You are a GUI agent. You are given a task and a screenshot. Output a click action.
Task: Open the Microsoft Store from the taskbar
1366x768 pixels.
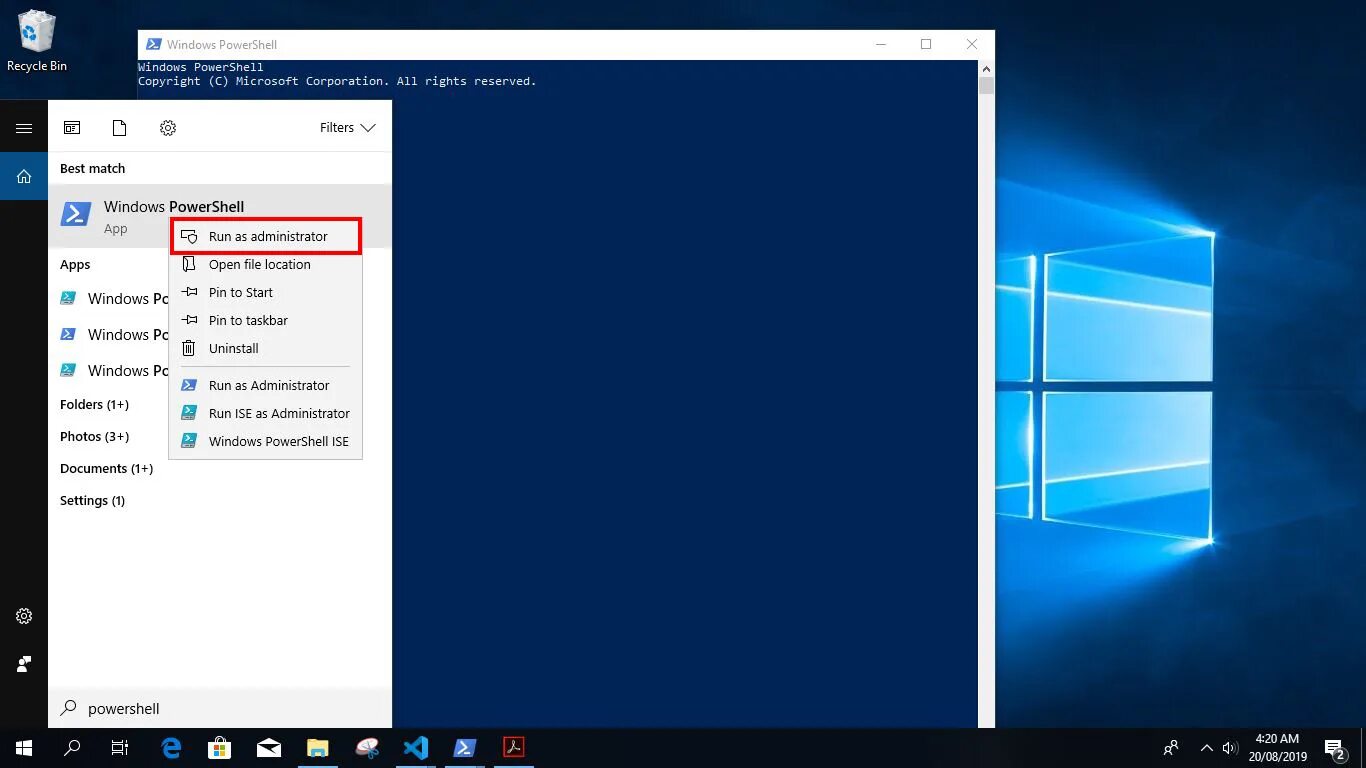(219, 747)
